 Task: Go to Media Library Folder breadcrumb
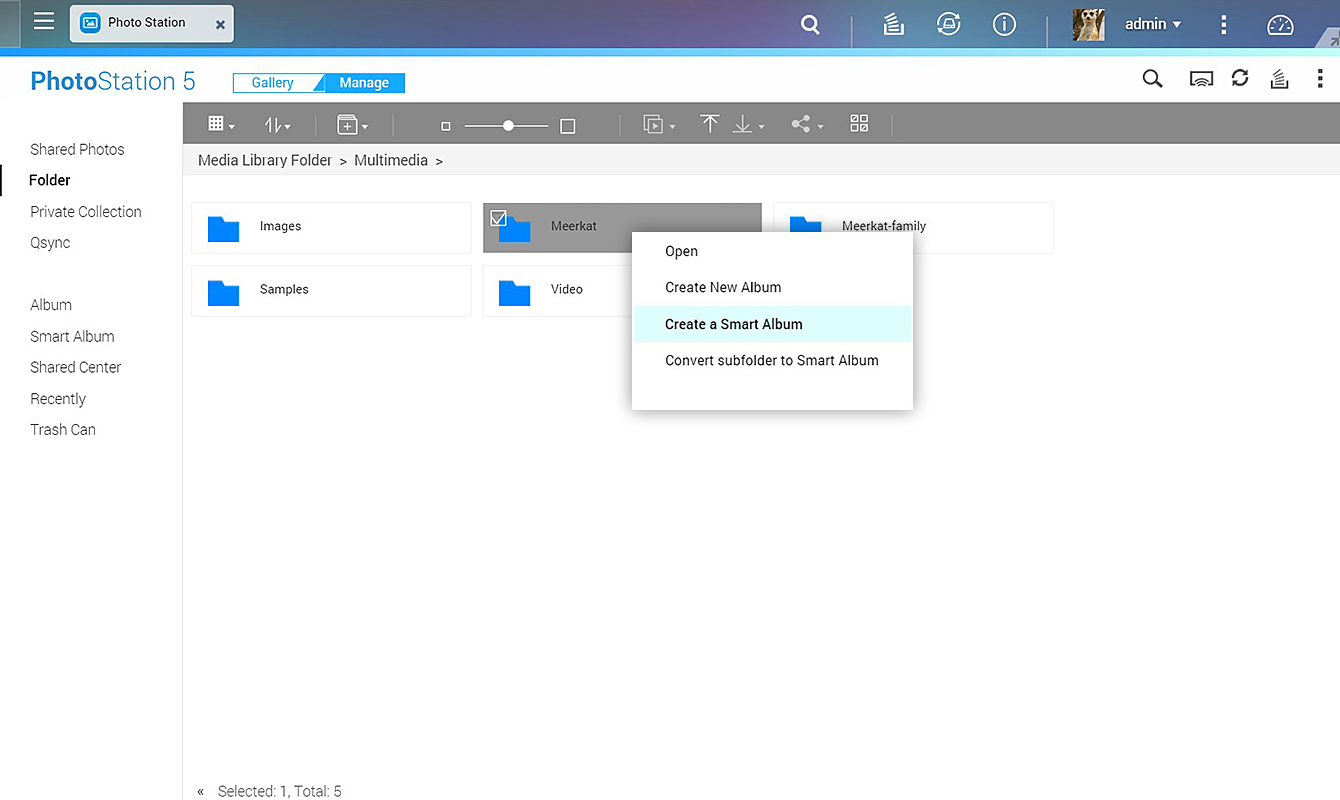264,160
